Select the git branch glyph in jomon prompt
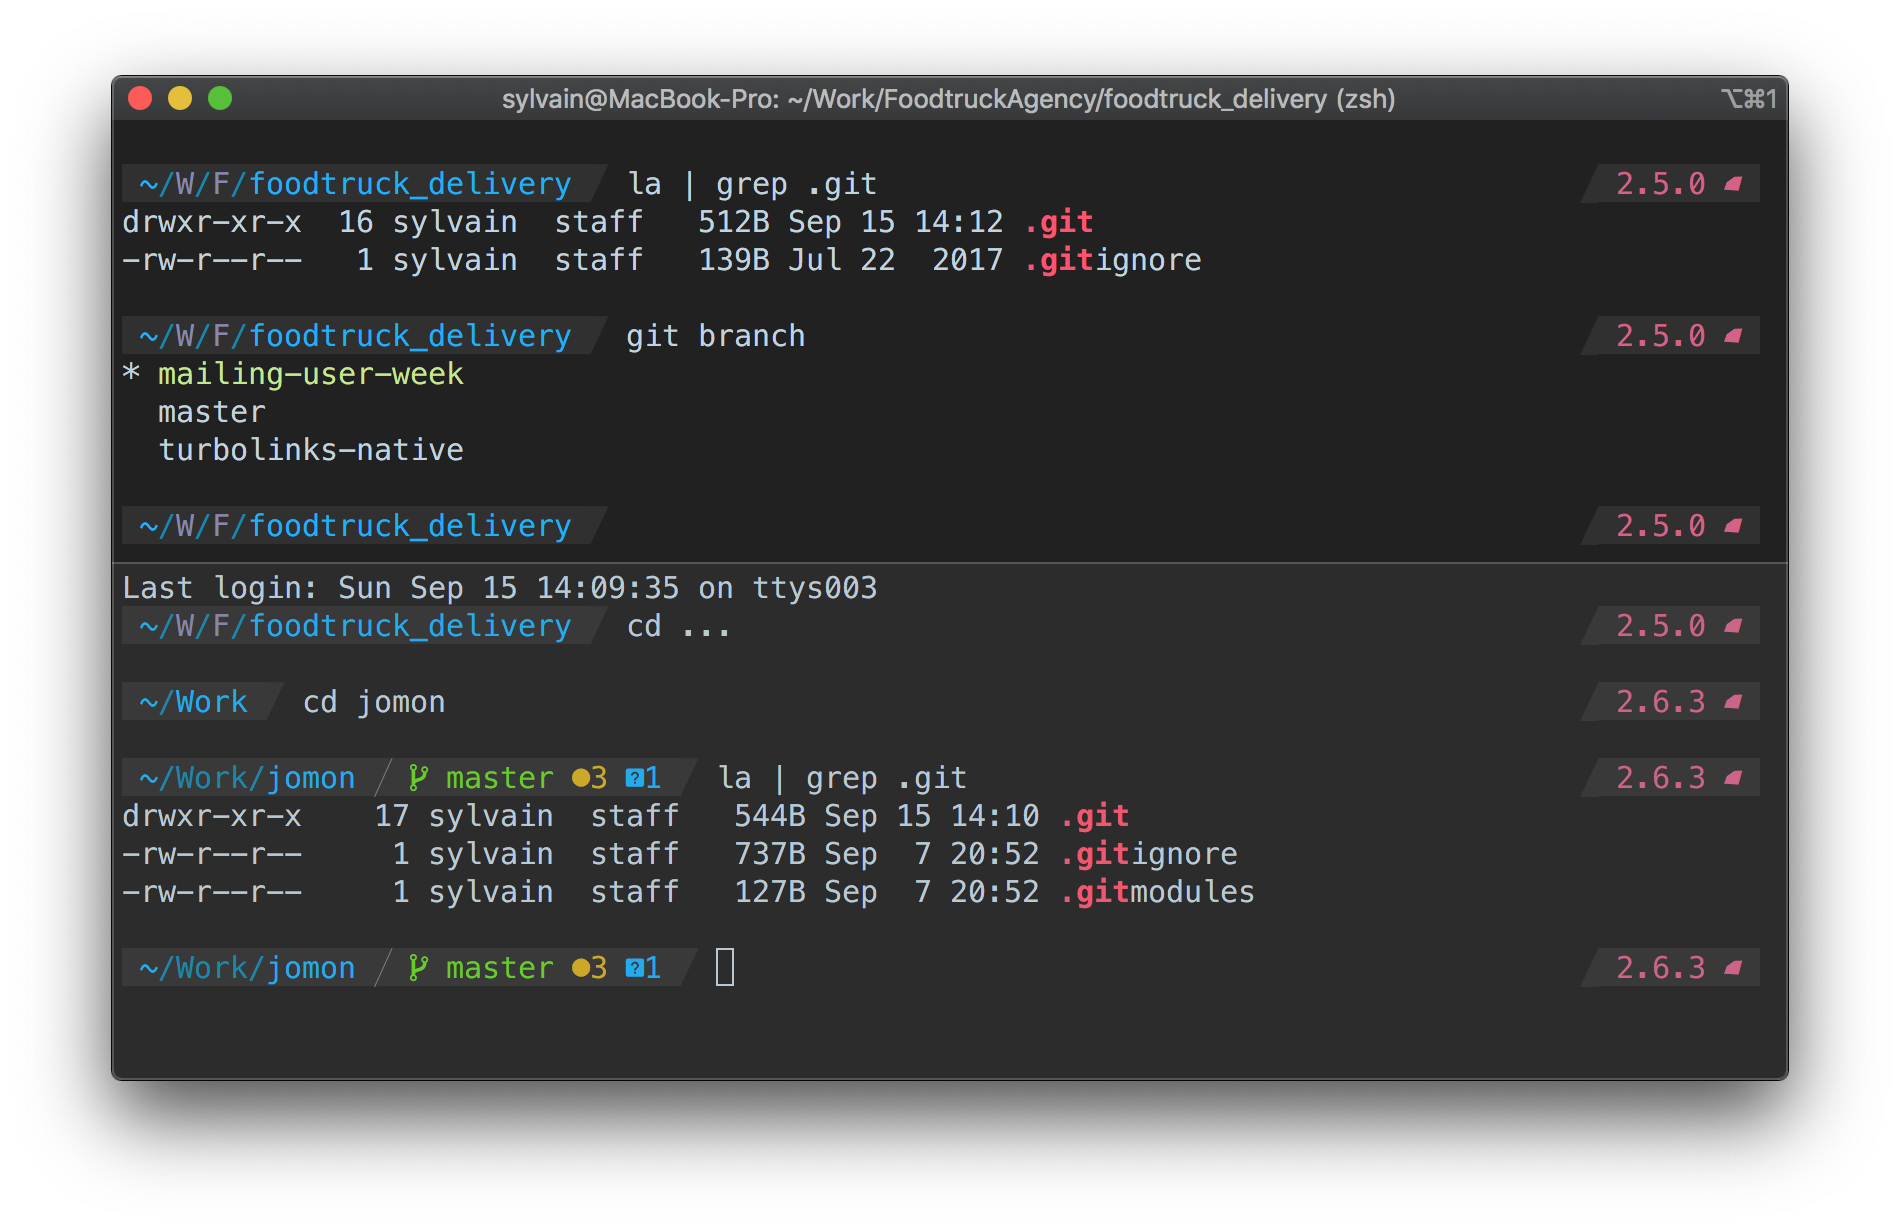 point(417,777)
